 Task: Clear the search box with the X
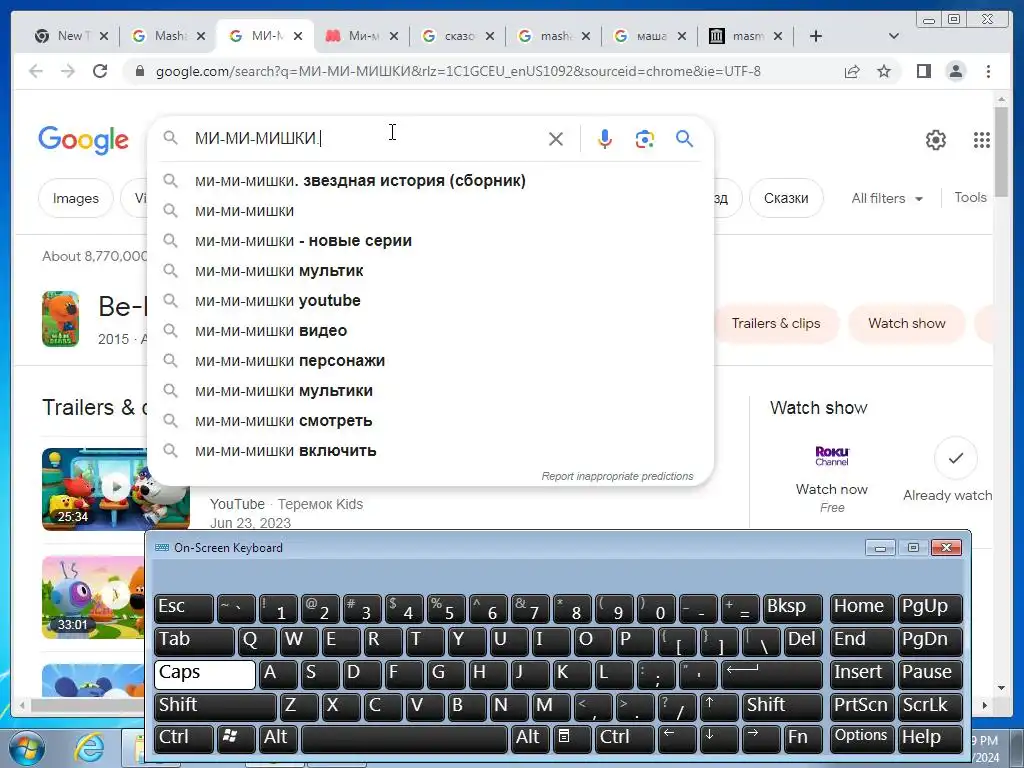556,138
